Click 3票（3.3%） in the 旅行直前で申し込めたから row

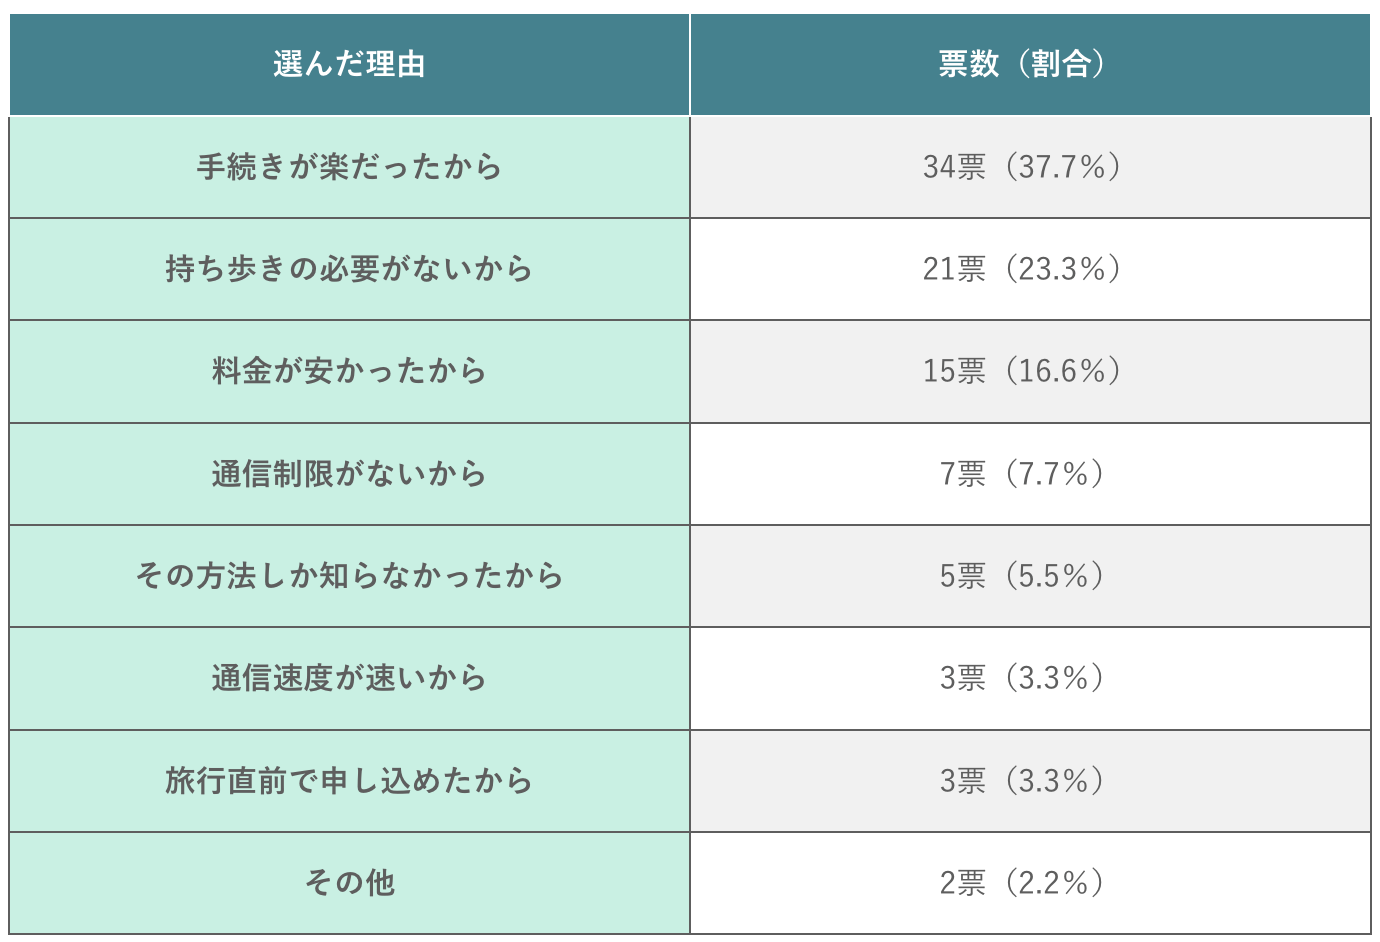1022,781
